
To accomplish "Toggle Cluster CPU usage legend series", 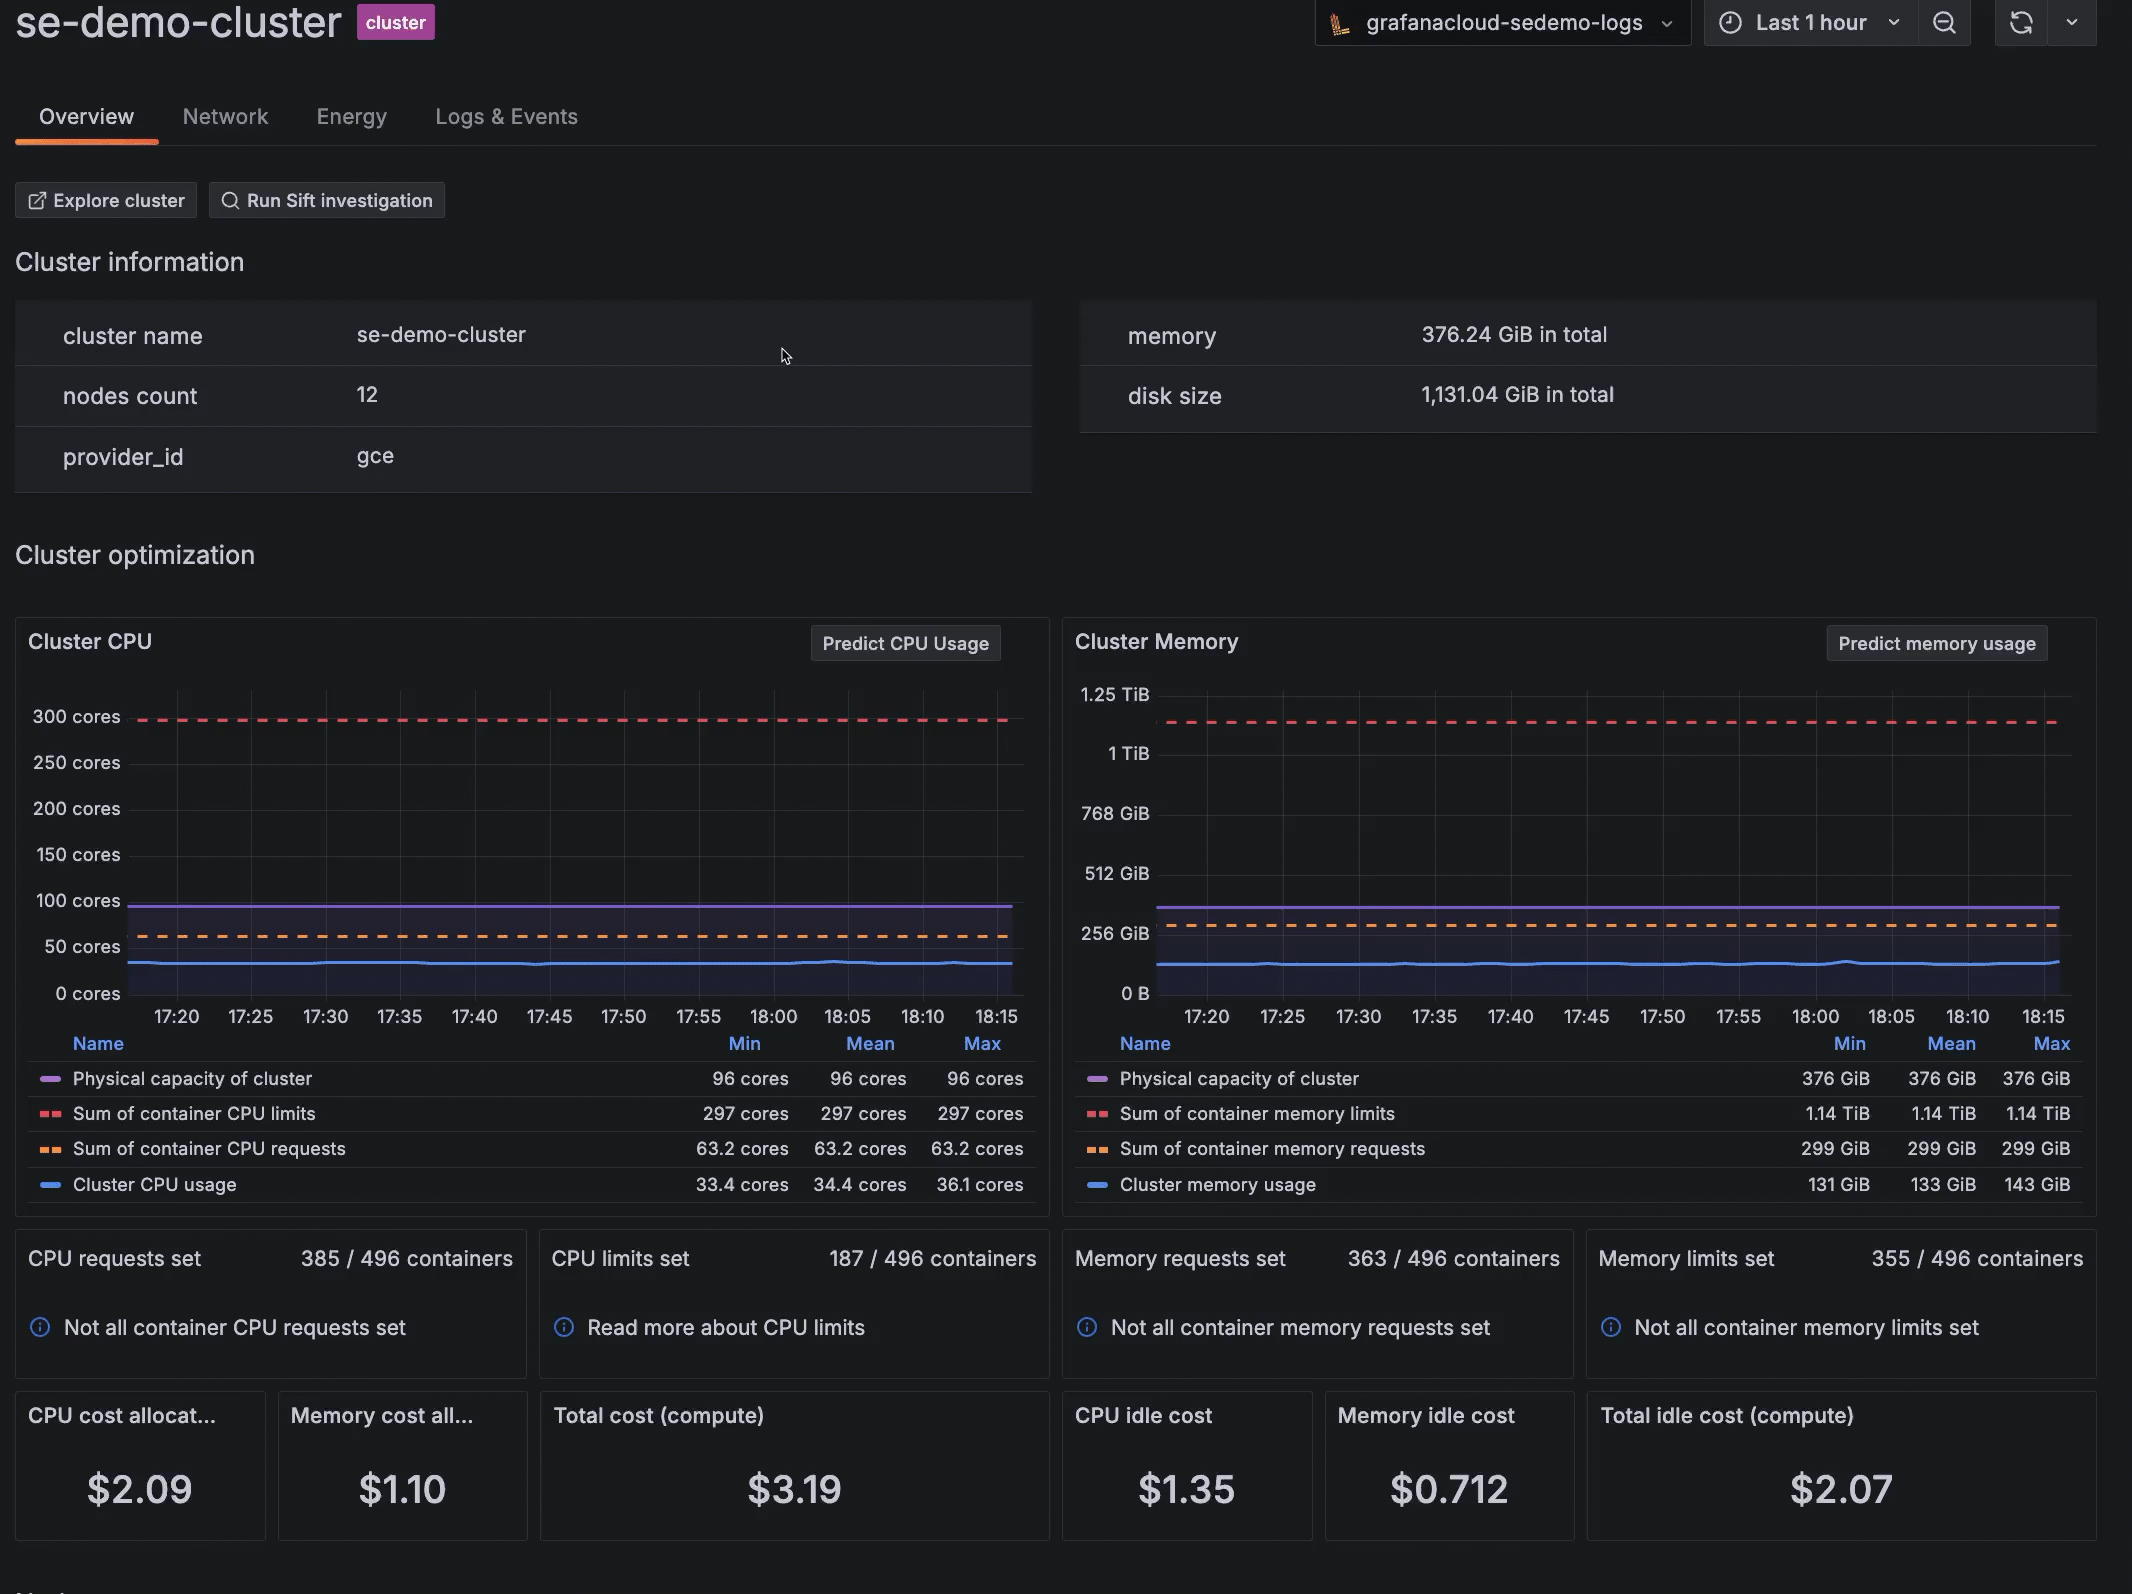I will (154, 1184).
